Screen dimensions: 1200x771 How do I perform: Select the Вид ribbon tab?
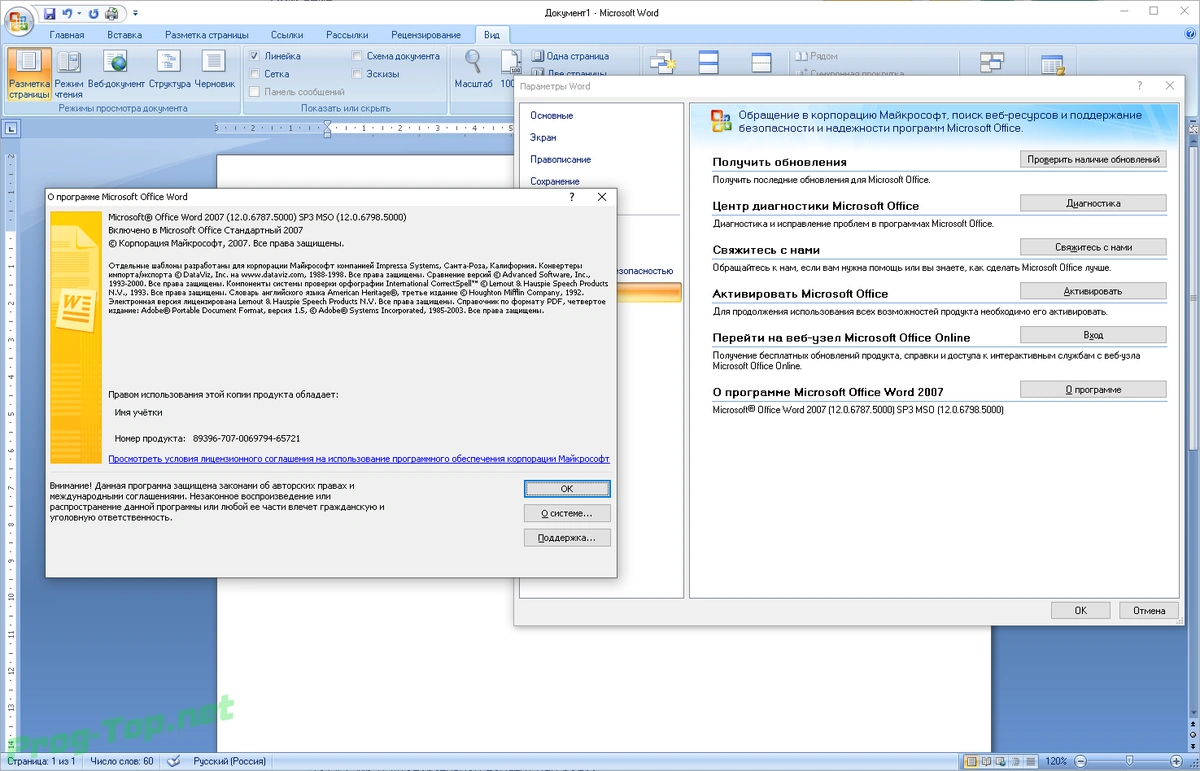pyautogui.click(x=491, y=35)
